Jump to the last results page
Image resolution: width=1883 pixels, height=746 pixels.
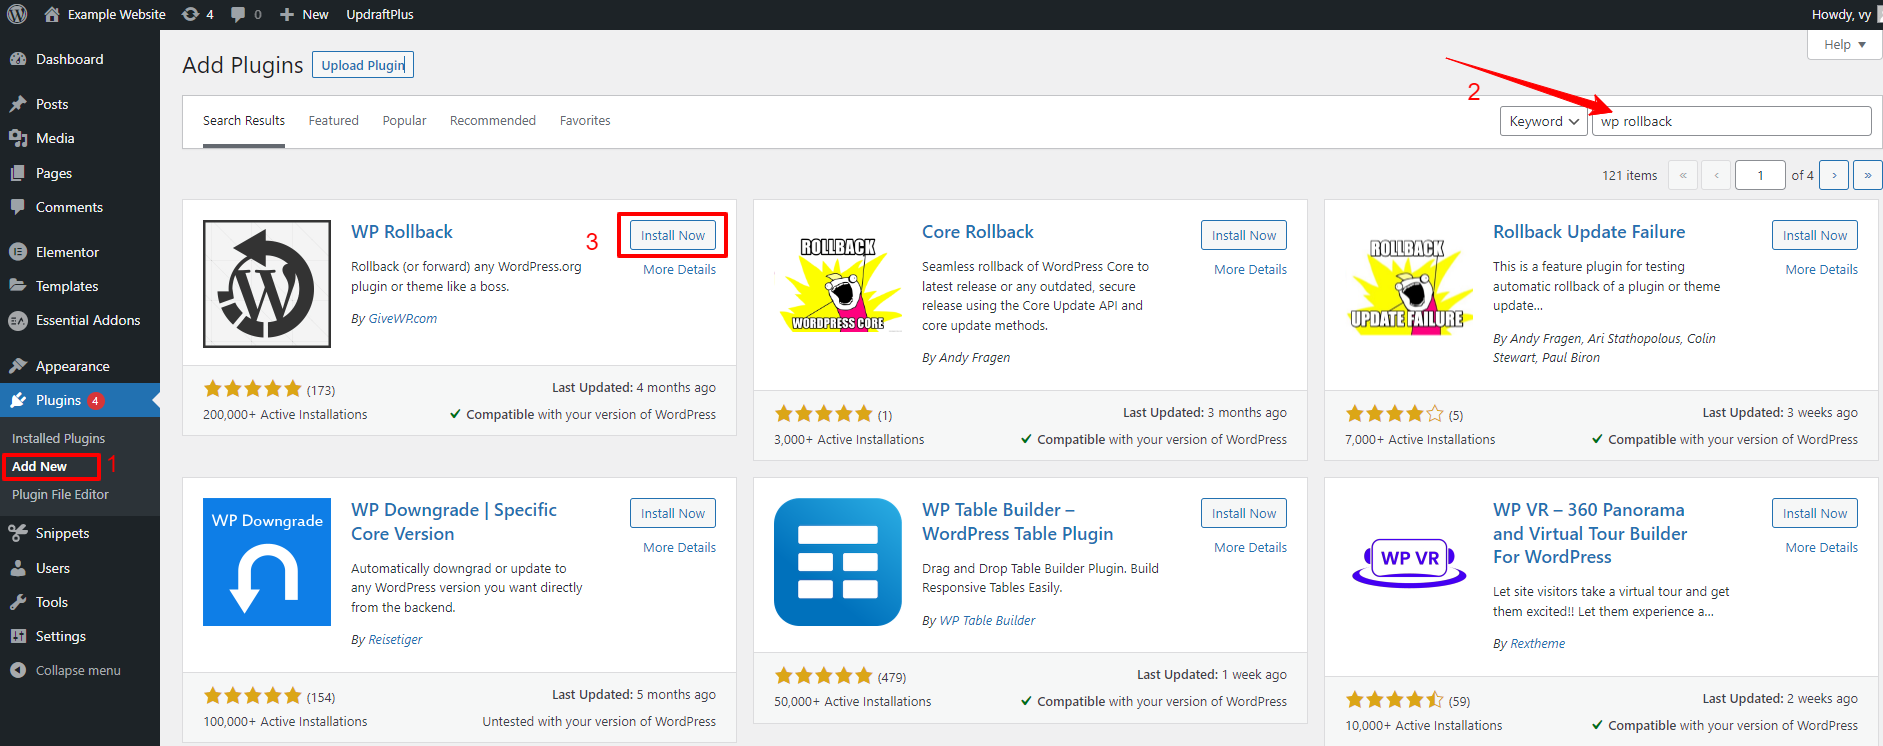(1868, 175)
